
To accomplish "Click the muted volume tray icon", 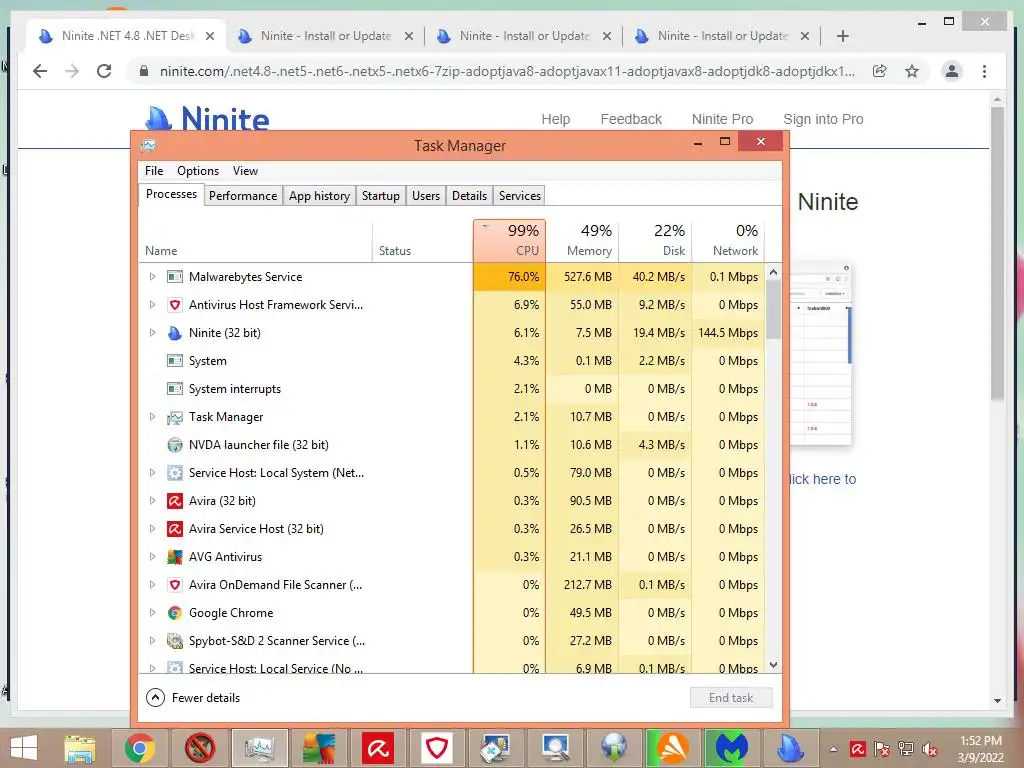I will 930,749.
